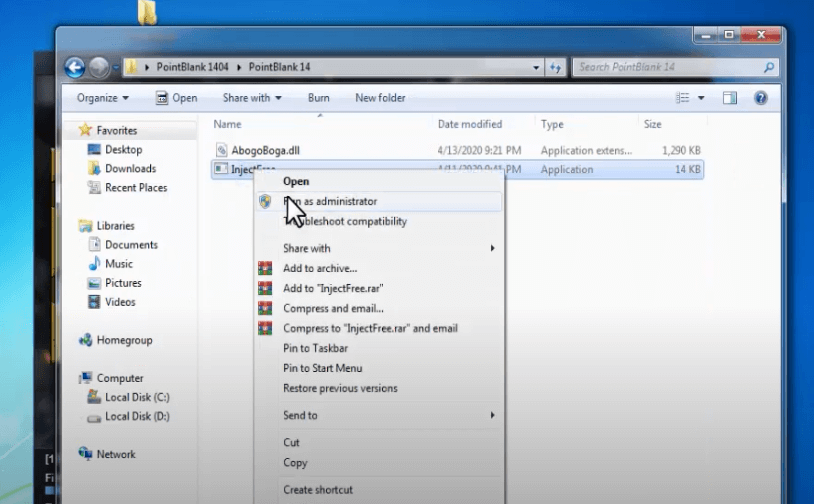Choose Add to "InjectFree.rar"
814x504 pixels.
pos(379,288)
